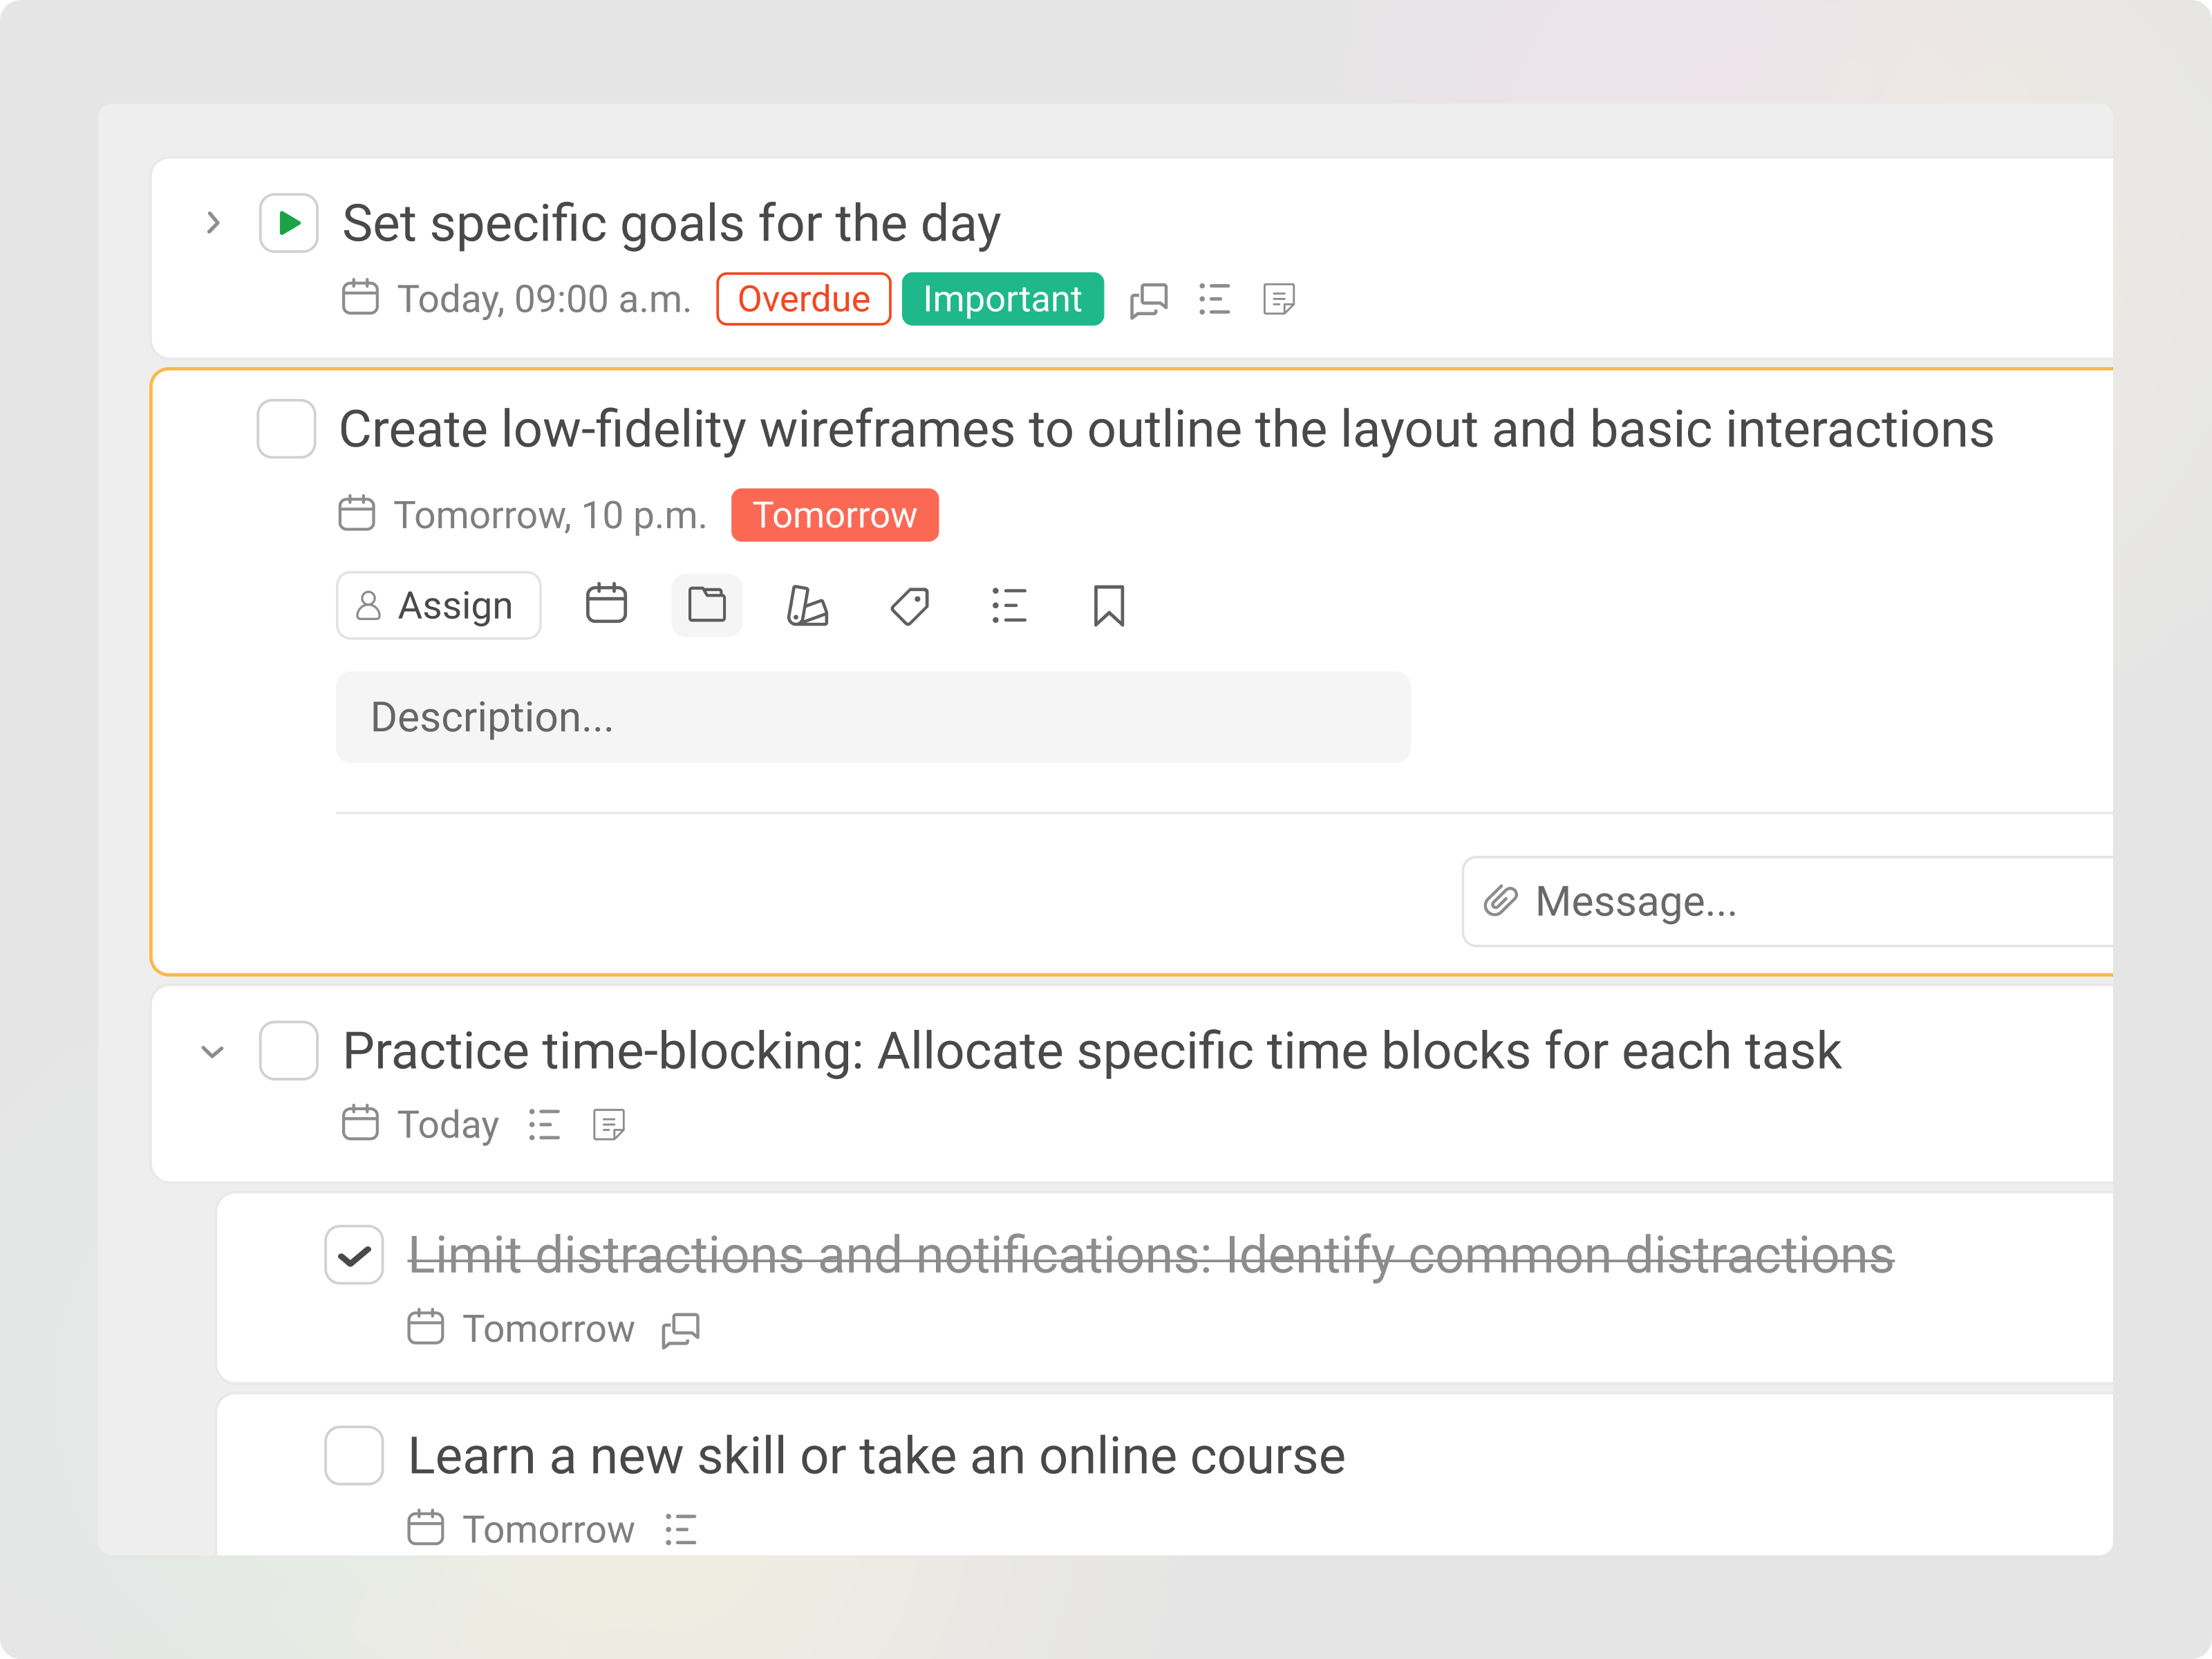Click the attachment paperclip icon
The image size is (2212, 1659).
[x=1500, y=902]
